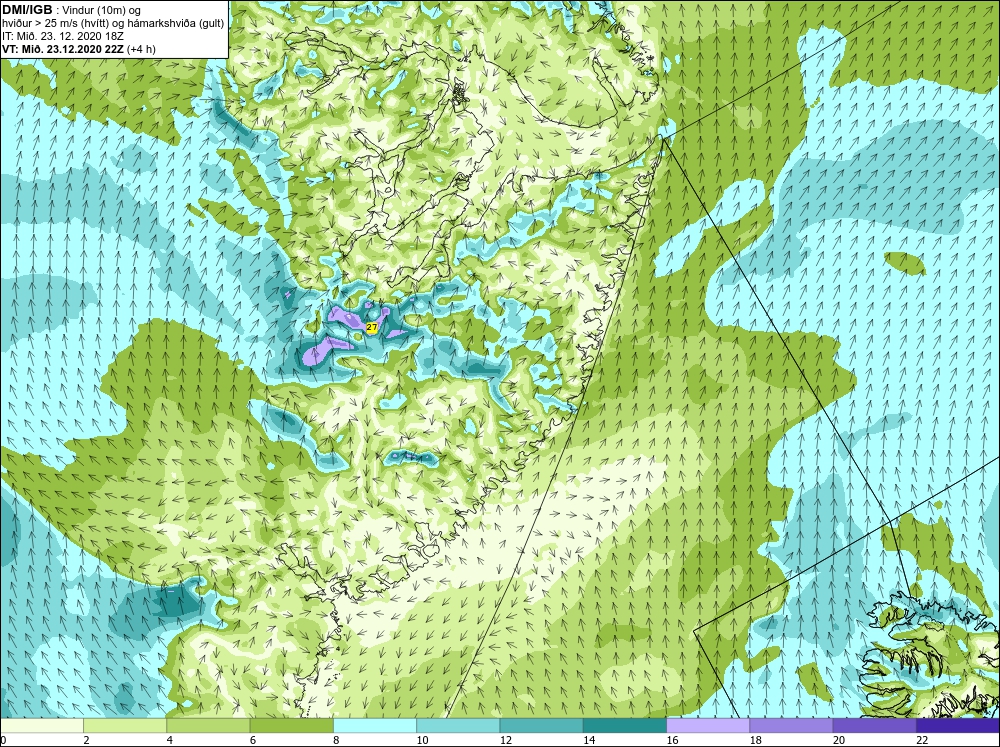
Task: Select the 8–10 m/s light cyan legend swatch
Action: 375,725
